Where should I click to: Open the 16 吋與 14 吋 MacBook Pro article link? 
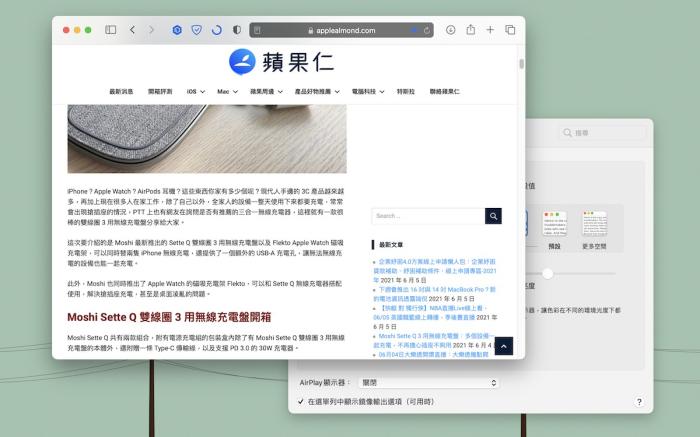[x=434, y=294]
